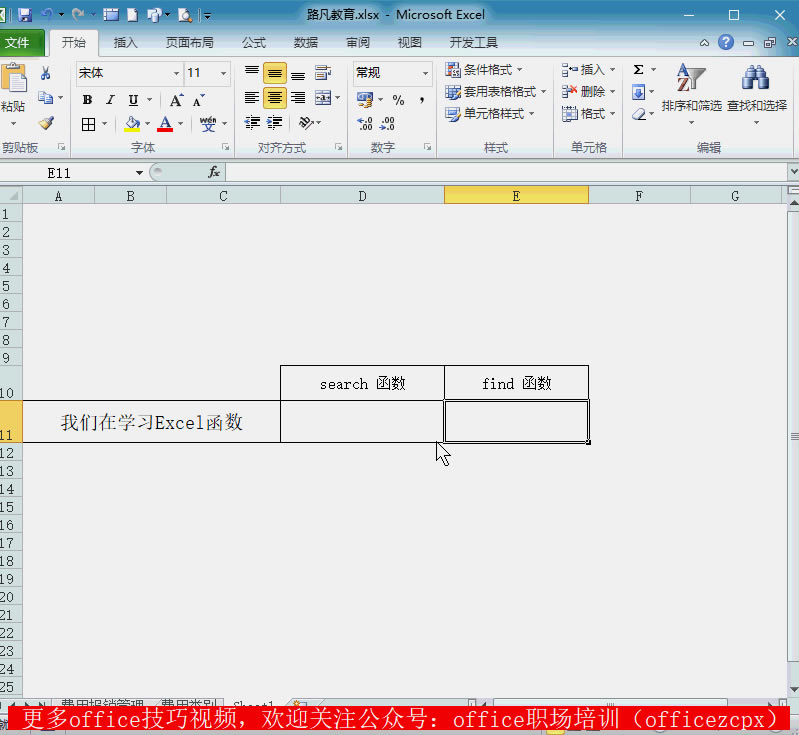Click 排序和筛选 sort and filter icon

[691, 90]
